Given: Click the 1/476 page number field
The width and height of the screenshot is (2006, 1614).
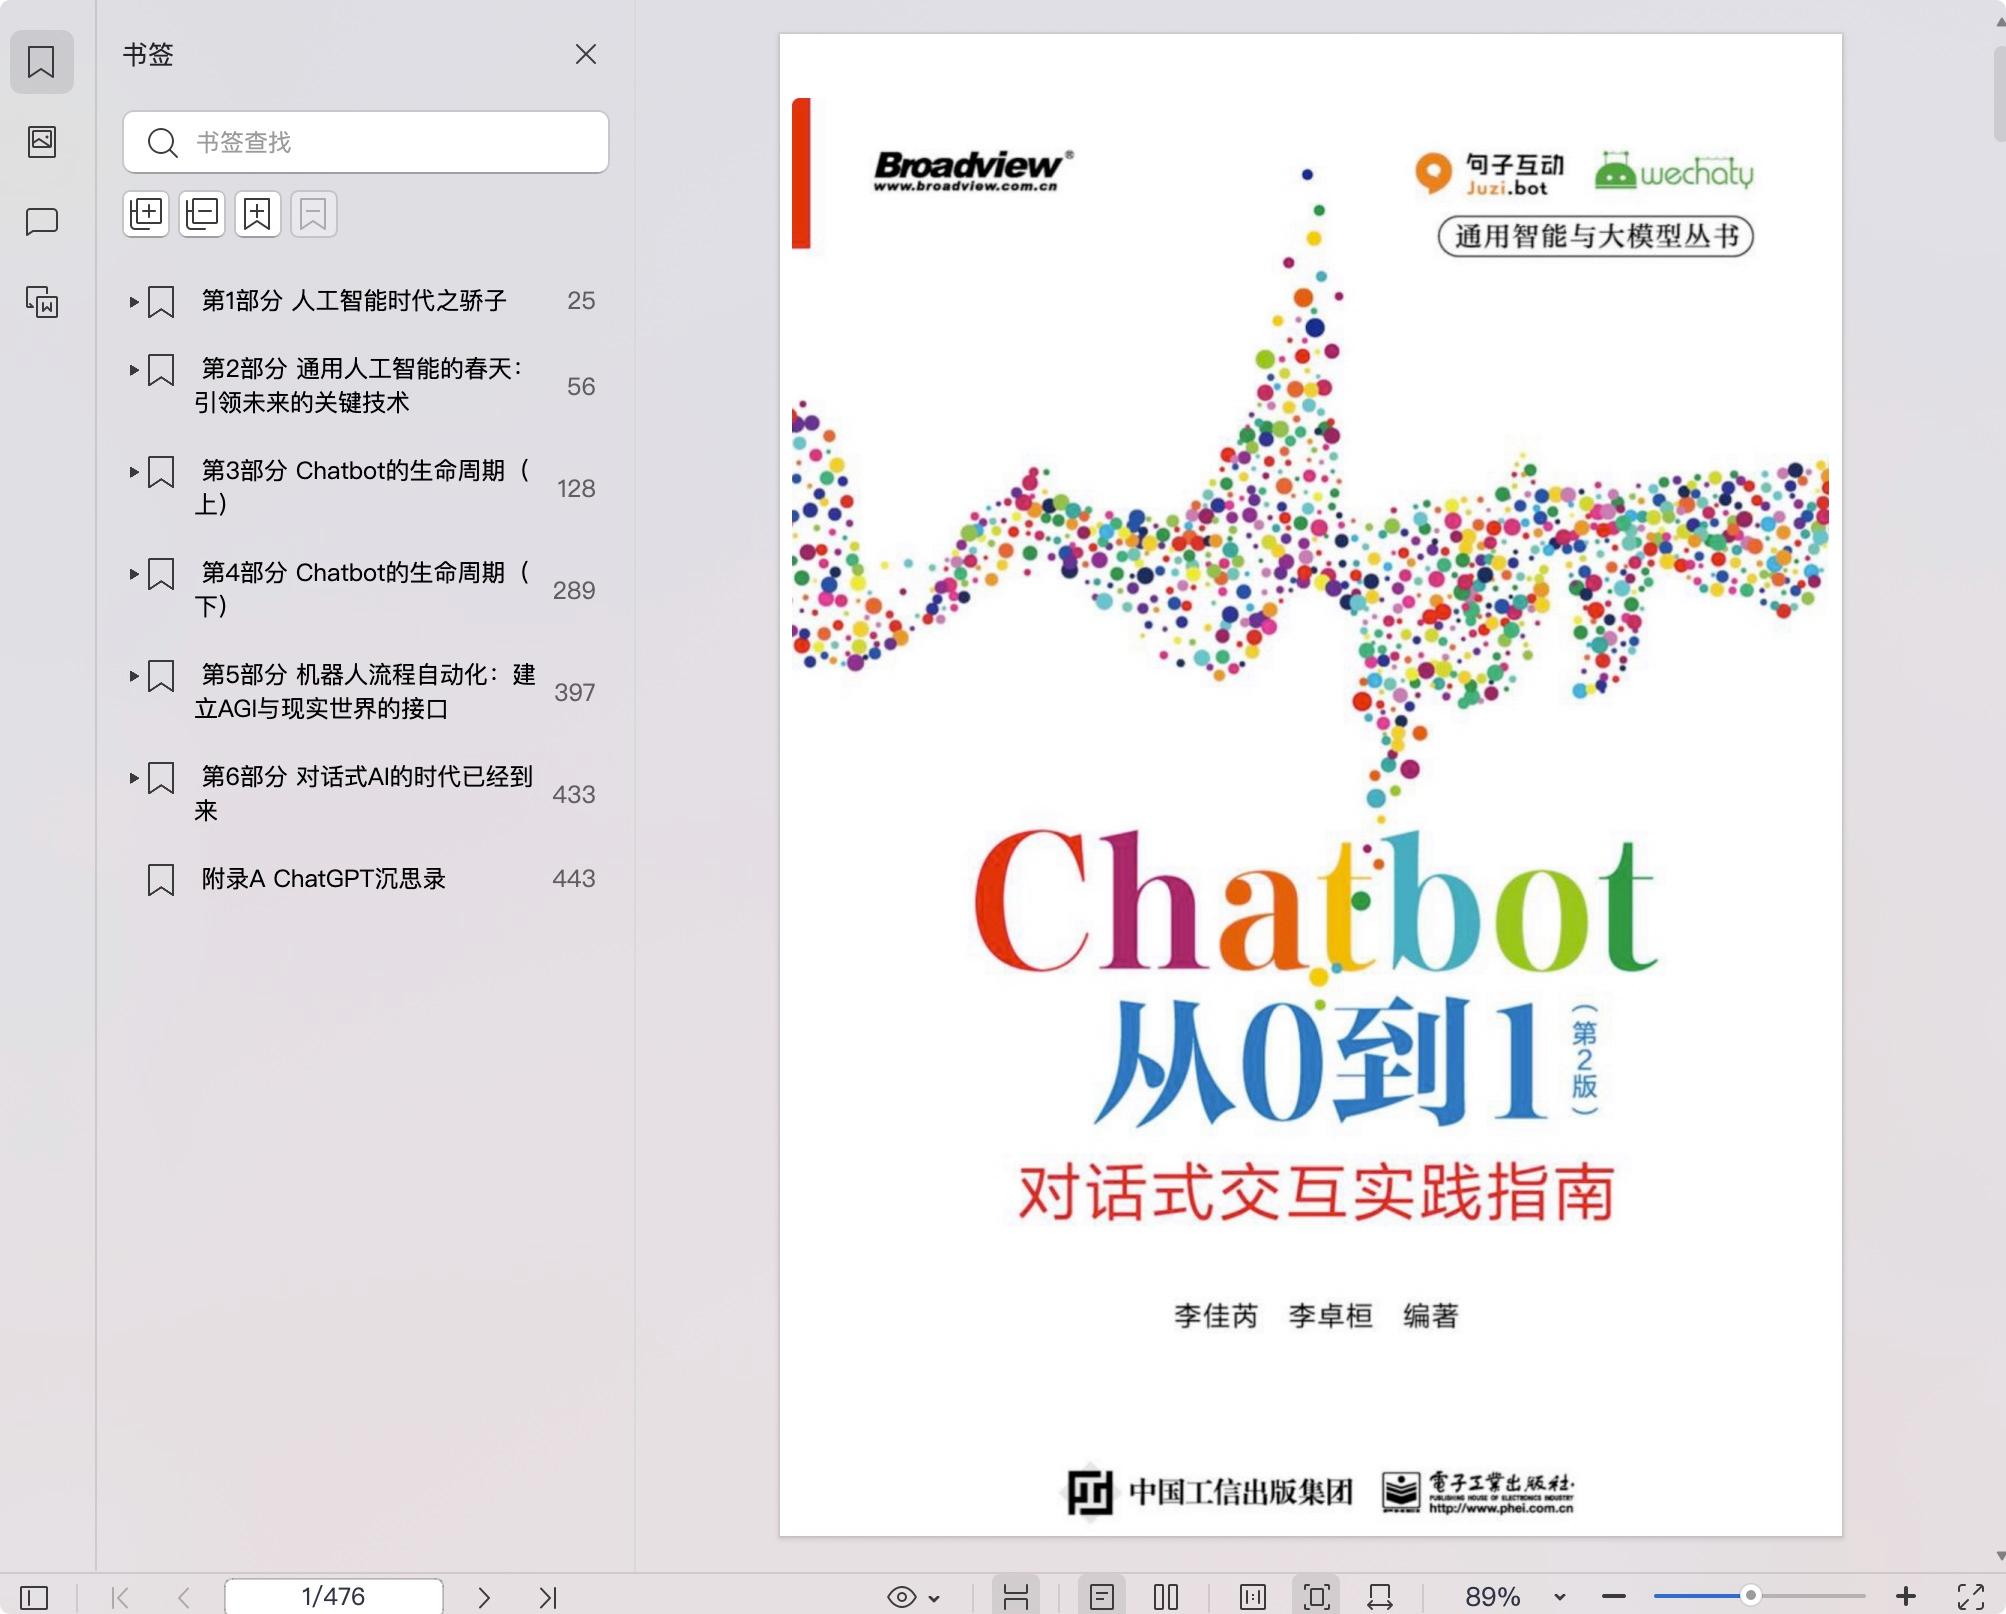Looking at the screenshot, I should click(334, 1596).
